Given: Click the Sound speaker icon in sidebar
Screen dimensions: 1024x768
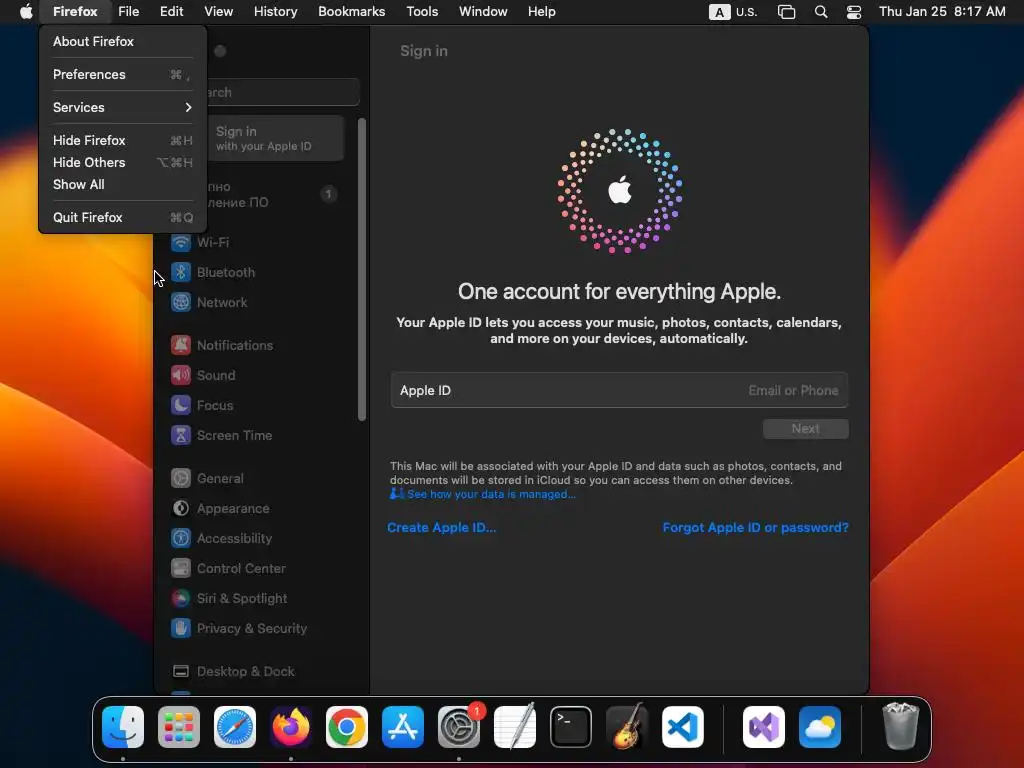Looking at the screenshot, I should pyautogui.click(x=181, y=376).
